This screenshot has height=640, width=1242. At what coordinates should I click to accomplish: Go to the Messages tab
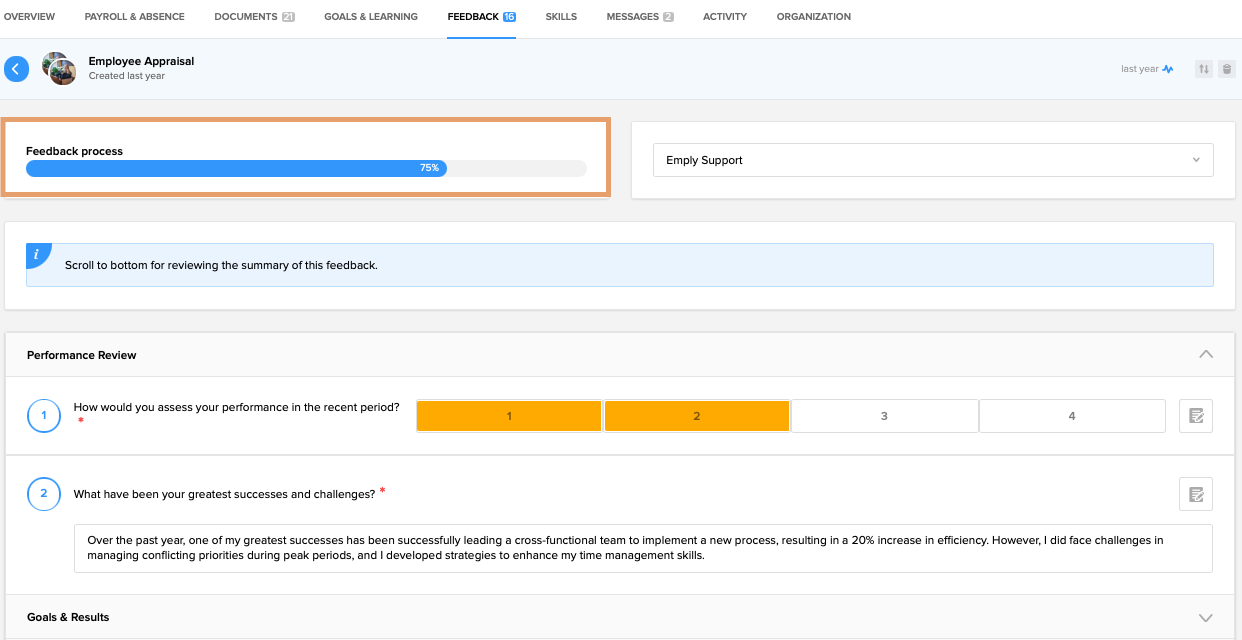[639, 17]
